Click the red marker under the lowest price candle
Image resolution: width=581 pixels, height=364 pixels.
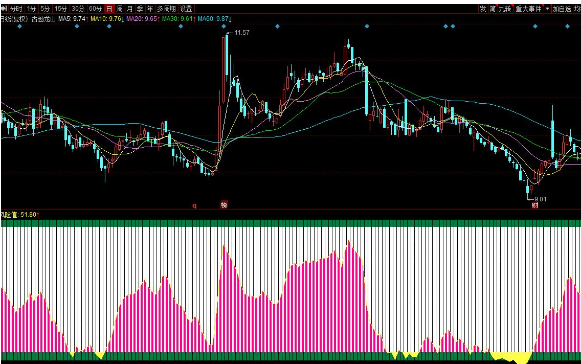click(x=535, y=205)
